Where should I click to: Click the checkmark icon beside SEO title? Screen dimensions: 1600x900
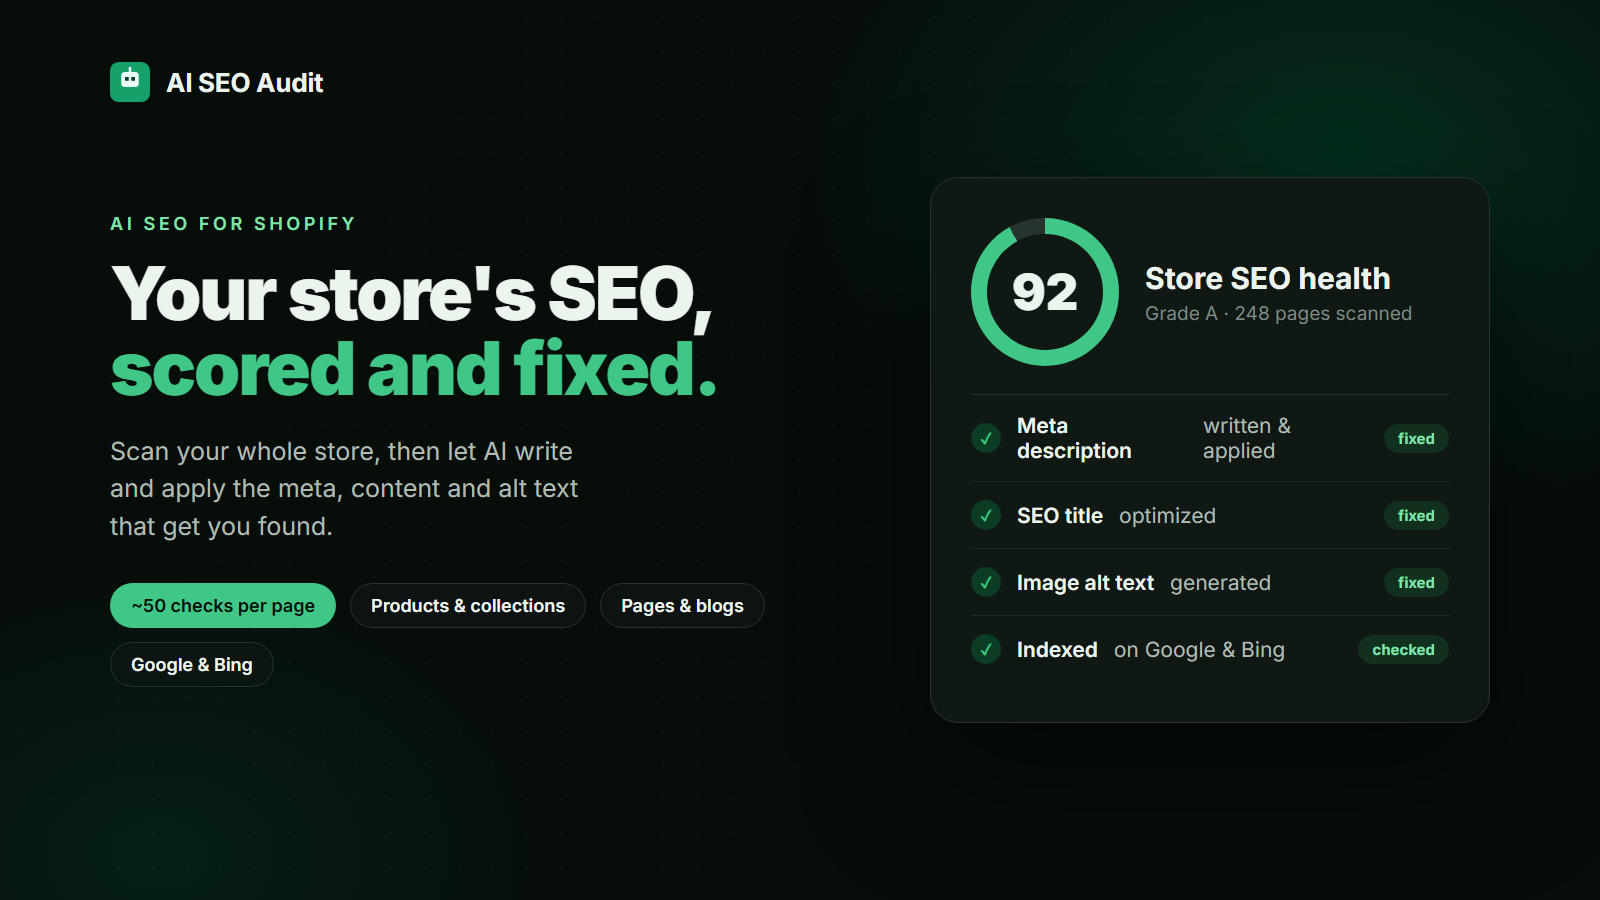[986, 515]
